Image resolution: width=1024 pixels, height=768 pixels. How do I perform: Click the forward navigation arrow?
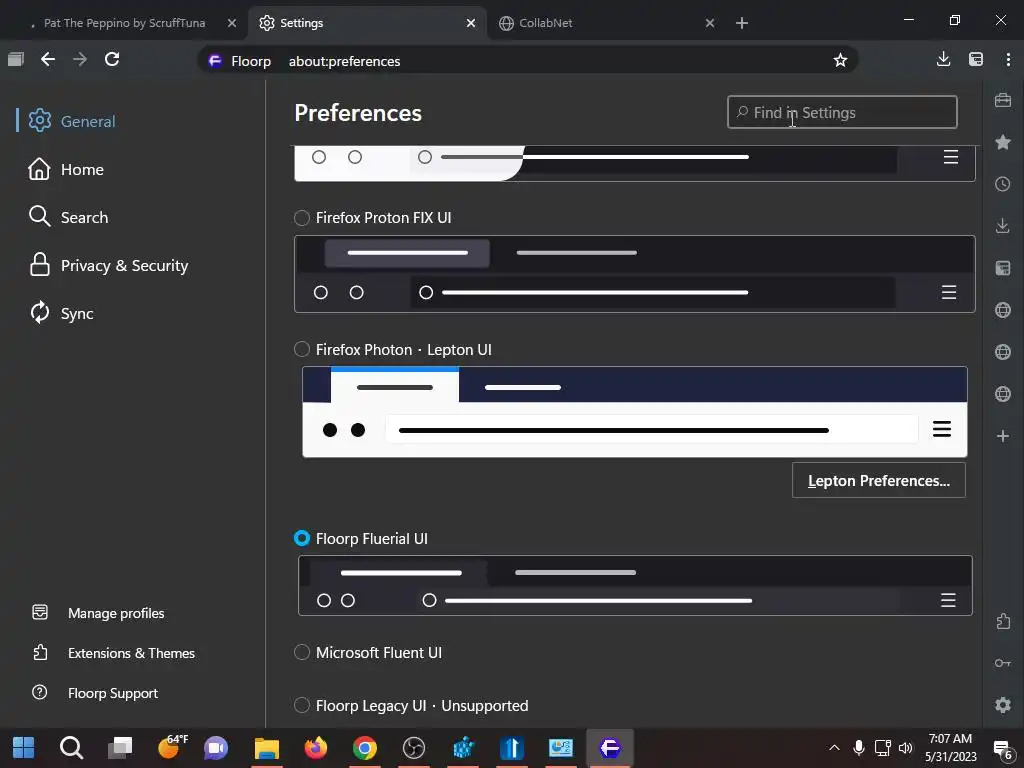80,59
